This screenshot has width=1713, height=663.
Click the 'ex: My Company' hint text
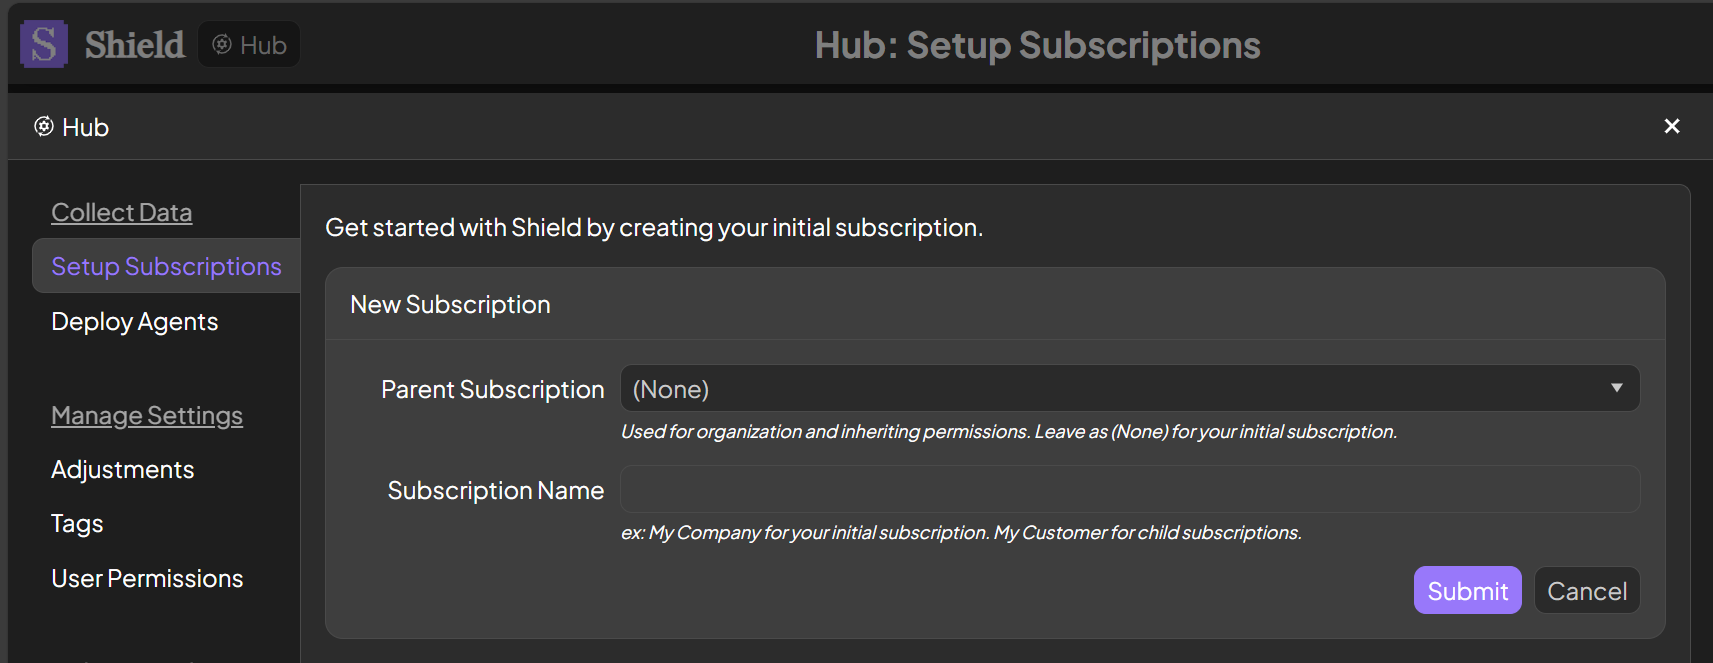point(961,532)
